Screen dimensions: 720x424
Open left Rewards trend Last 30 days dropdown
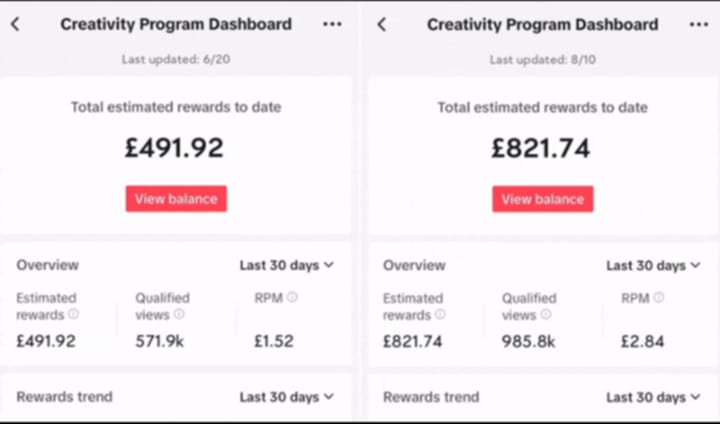(x=287, y=397)
